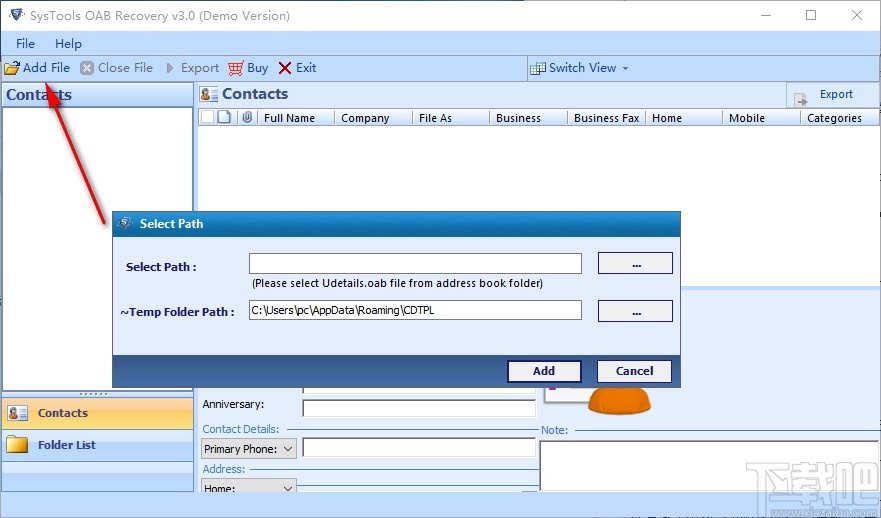Click the attachment paperclip column icon
Image resolution: width=881 pixels, height=518 pixels.
click(247, 117)
